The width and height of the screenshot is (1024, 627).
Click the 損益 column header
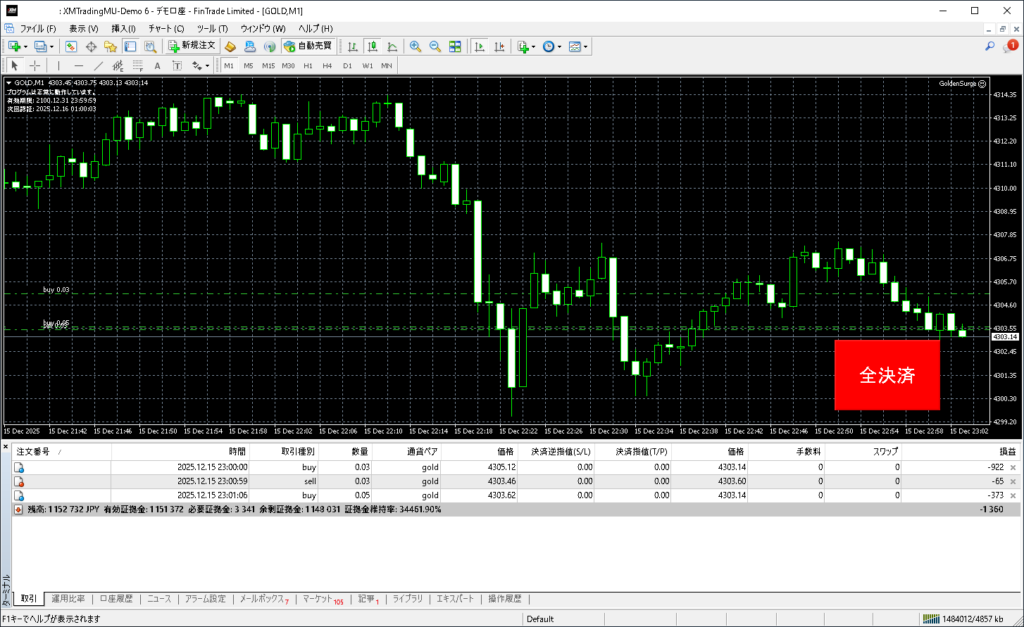[x=995, y=452]
